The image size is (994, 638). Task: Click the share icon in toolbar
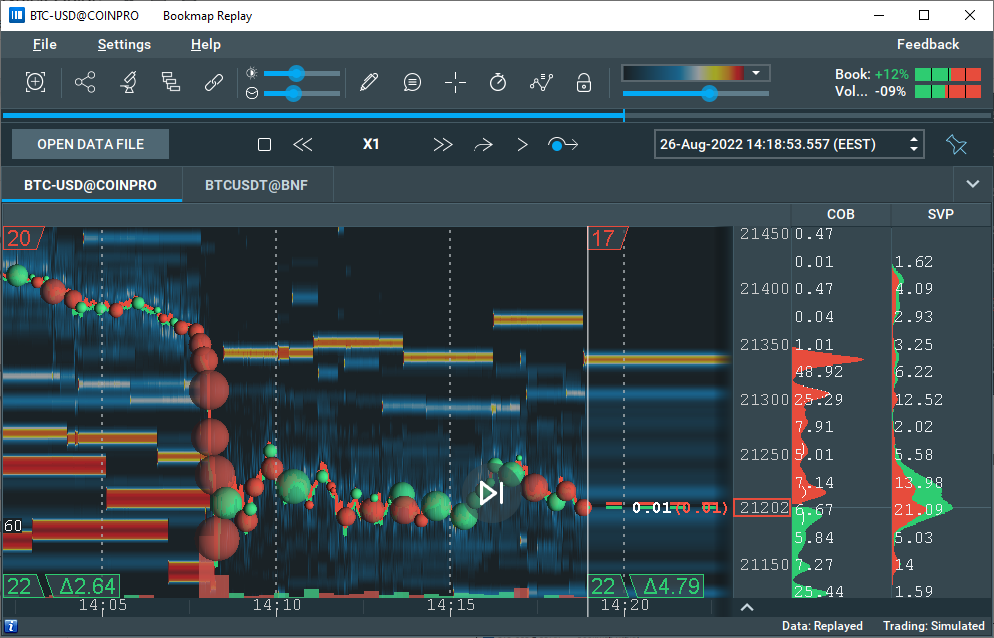pyautogui.click(x=85, y=83)
